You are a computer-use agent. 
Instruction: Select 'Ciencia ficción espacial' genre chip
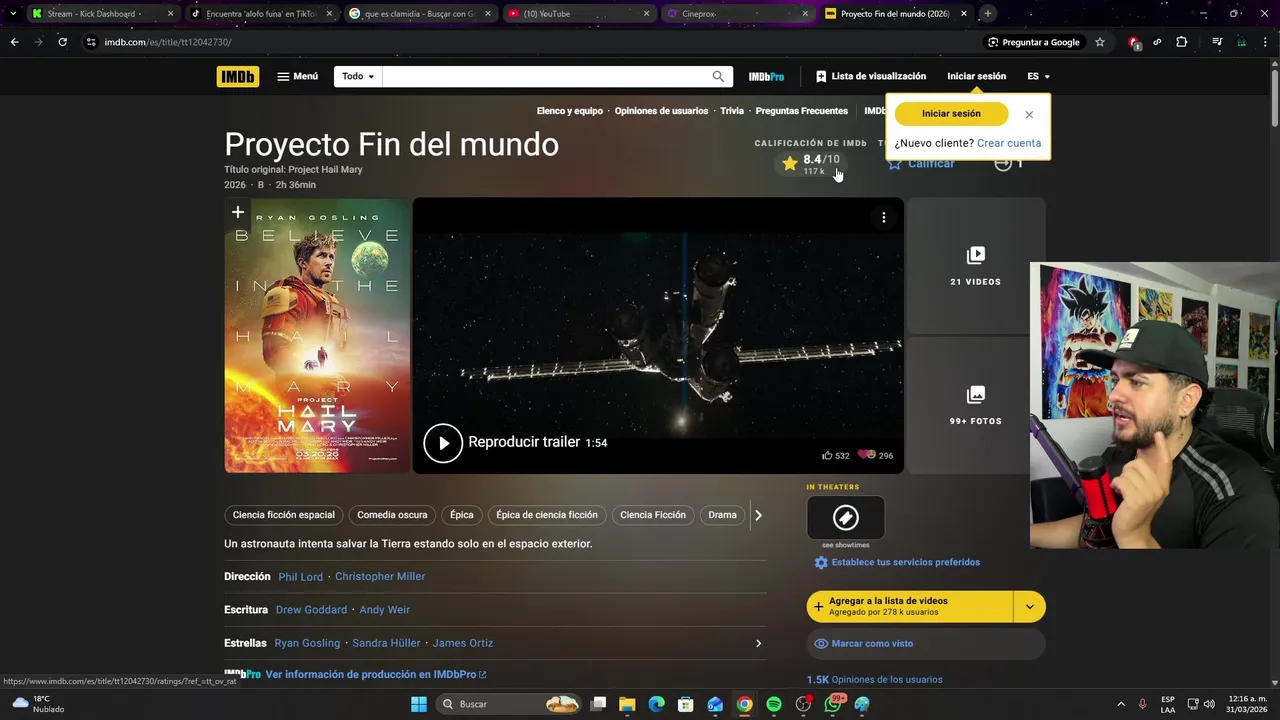pyautogui.click(x=284, y=515)
